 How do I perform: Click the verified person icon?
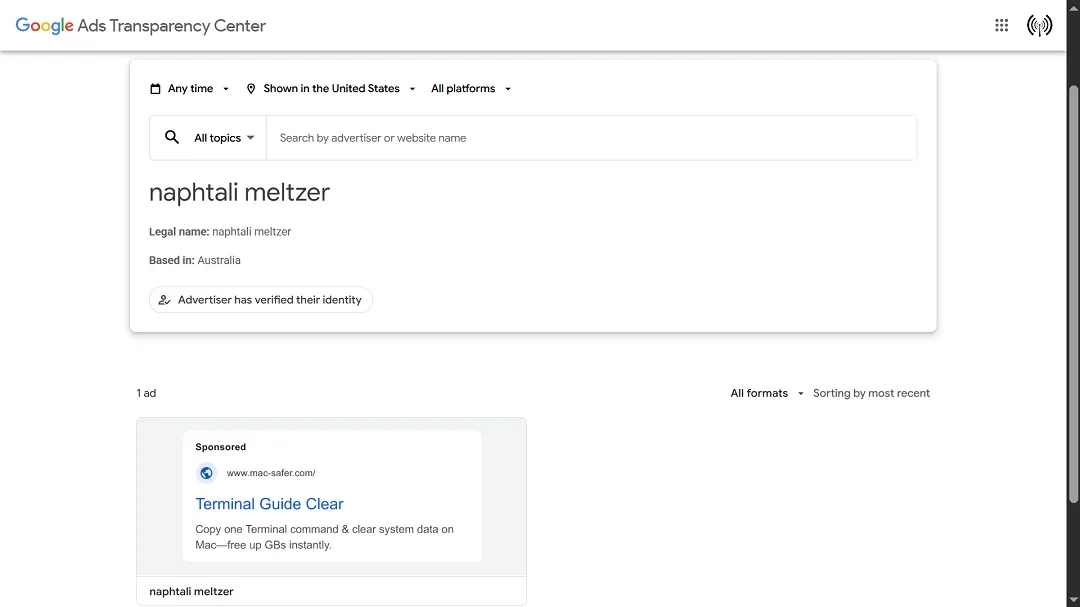pos(164,300)
